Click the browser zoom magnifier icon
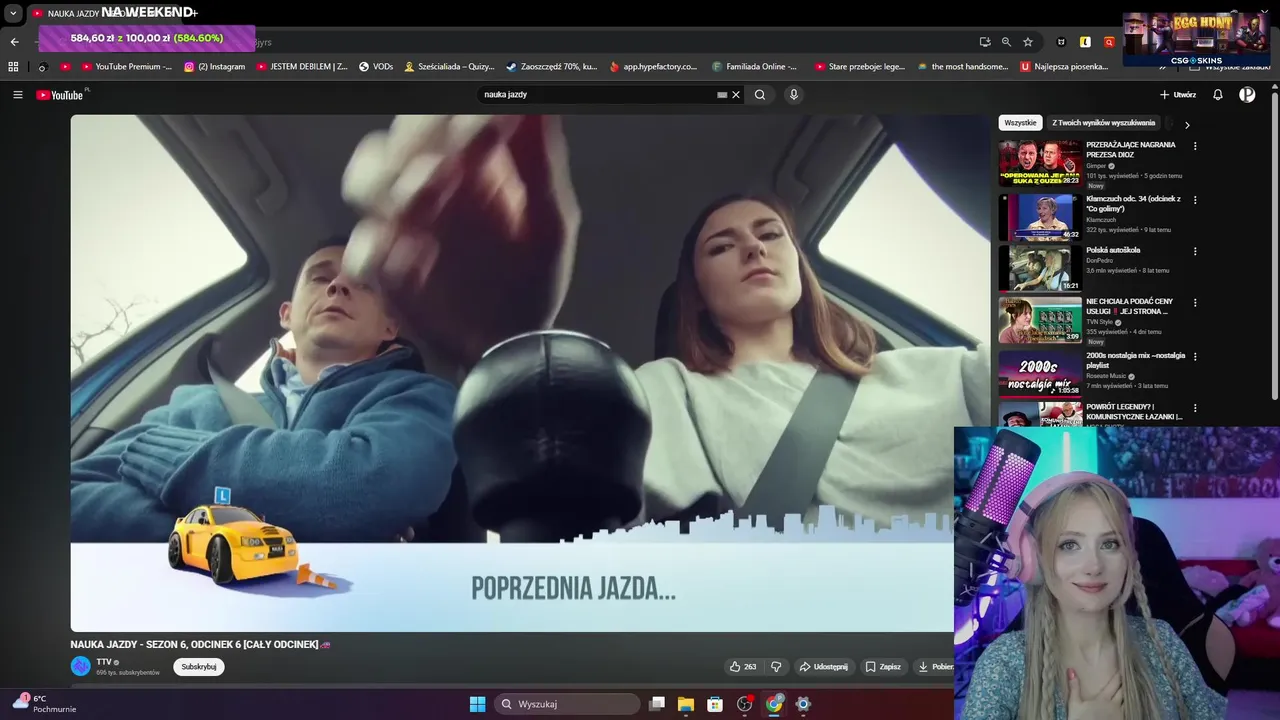1280x720 pixels. 1006,42
